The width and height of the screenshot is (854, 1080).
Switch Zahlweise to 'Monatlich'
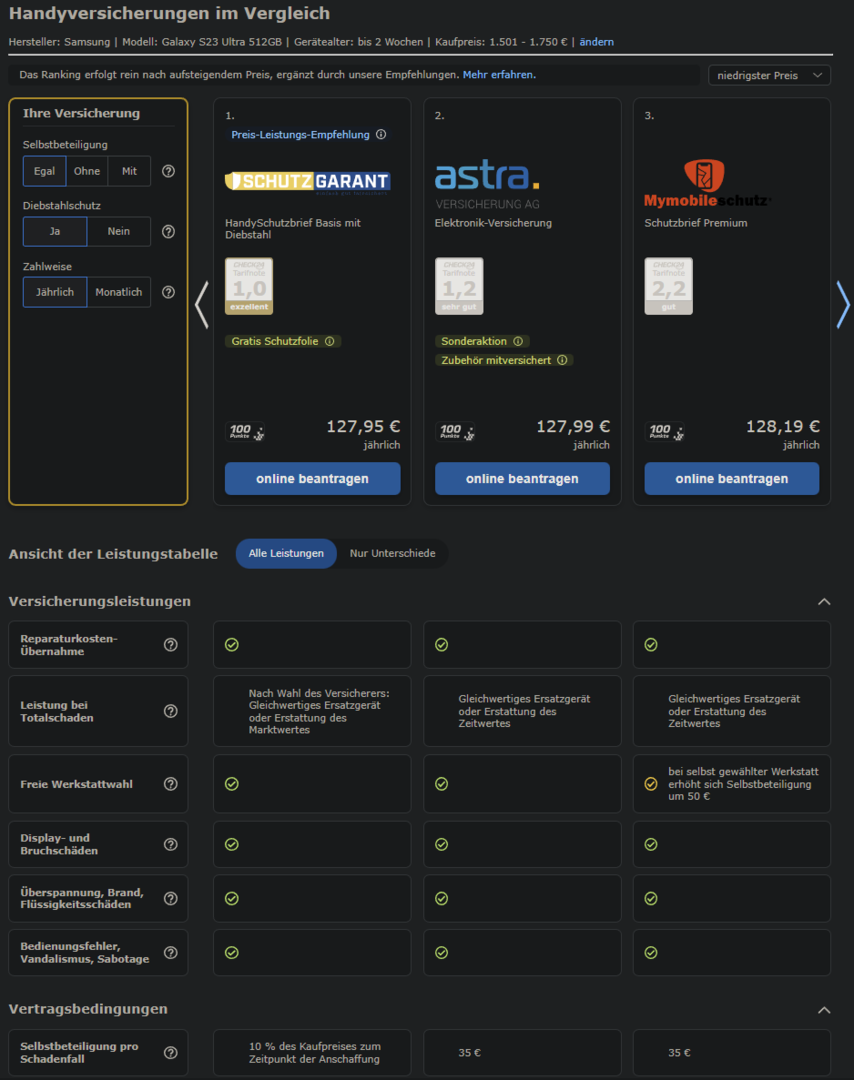pyautogui.click(x=119, y=292)
